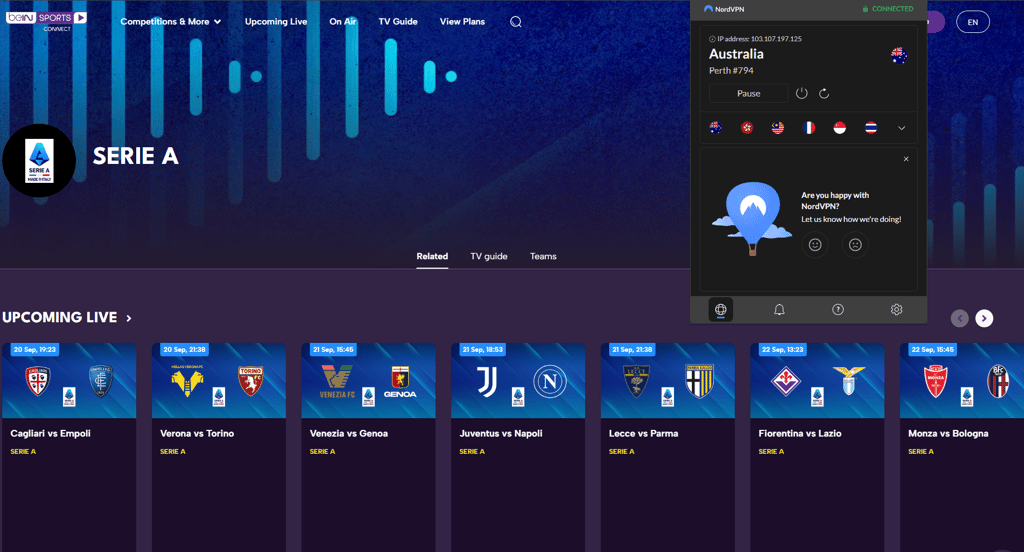Show previous matches with the carousel left arrow

959,318
